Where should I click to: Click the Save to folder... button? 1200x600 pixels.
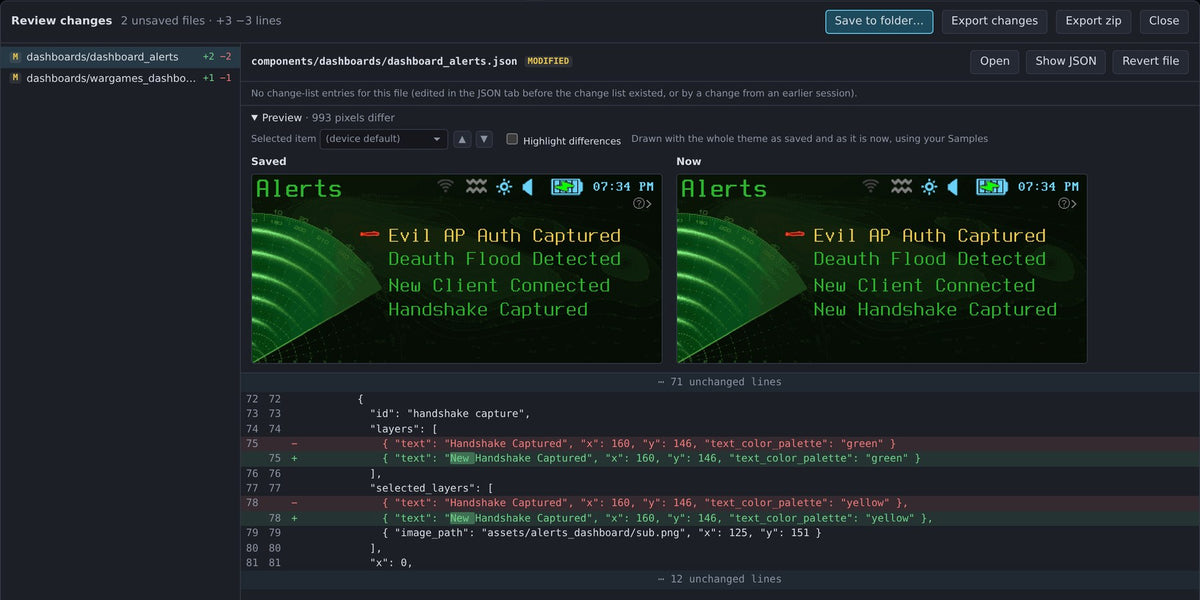tap(879, 21)
